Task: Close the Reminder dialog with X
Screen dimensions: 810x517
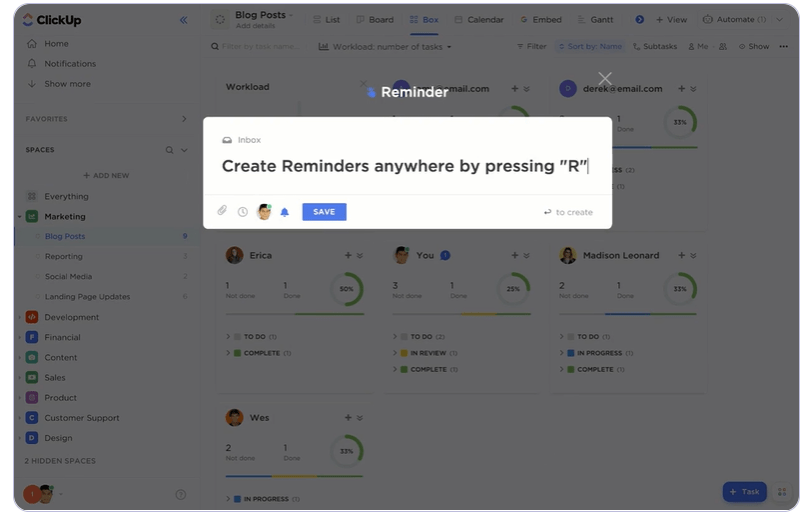Action: point(605,79)
